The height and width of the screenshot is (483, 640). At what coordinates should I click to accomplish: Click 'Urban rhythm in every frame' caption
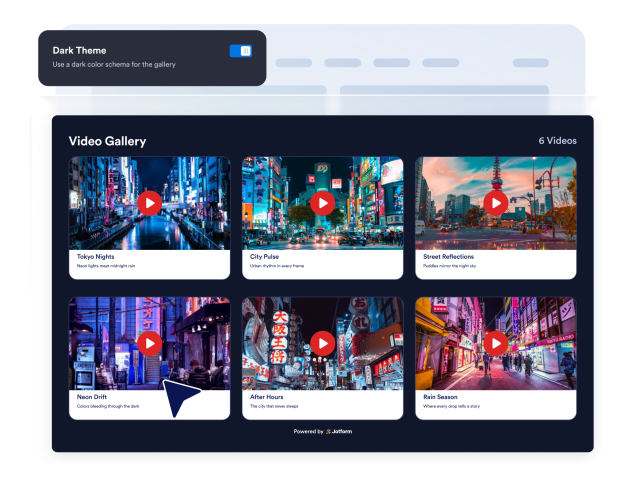277,266
